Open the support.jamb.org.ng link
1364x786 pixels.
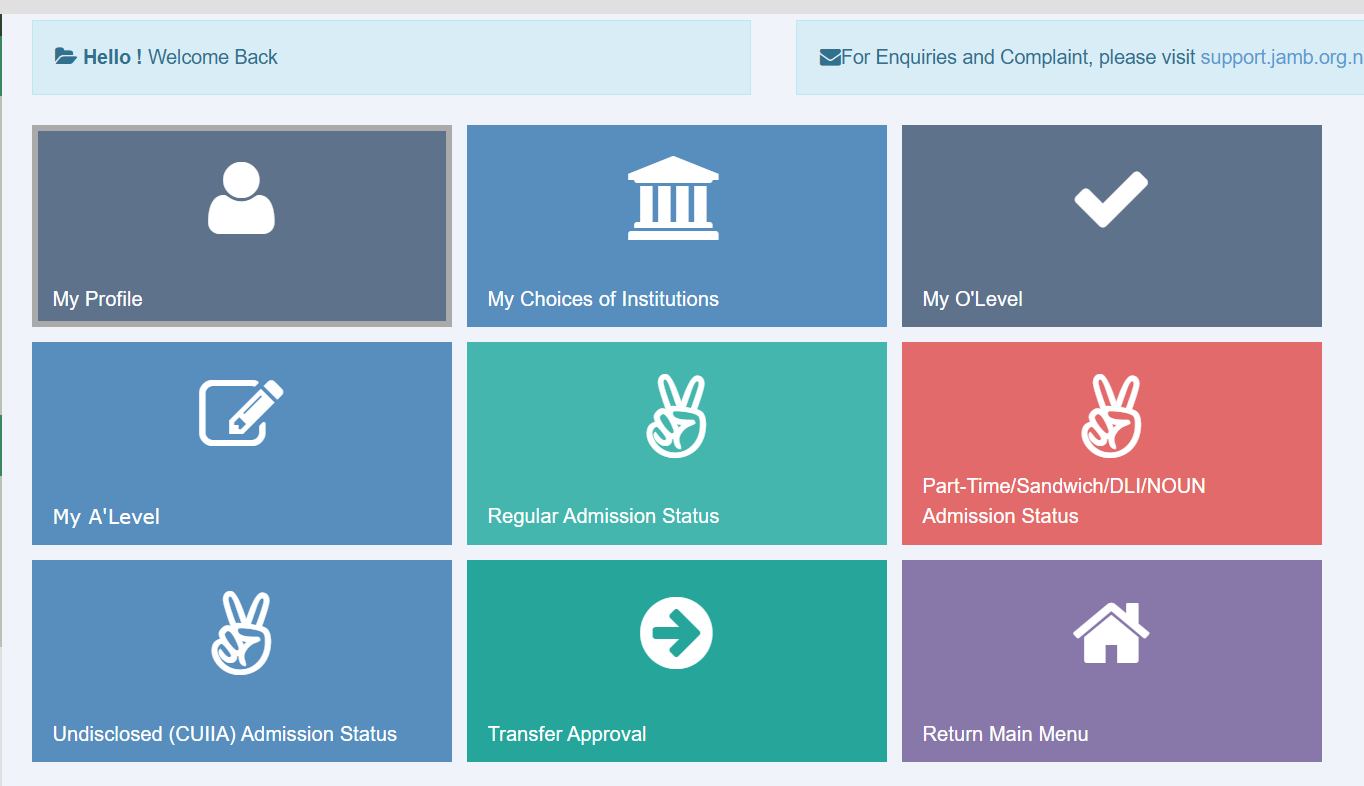click(x=1280, y=57)
